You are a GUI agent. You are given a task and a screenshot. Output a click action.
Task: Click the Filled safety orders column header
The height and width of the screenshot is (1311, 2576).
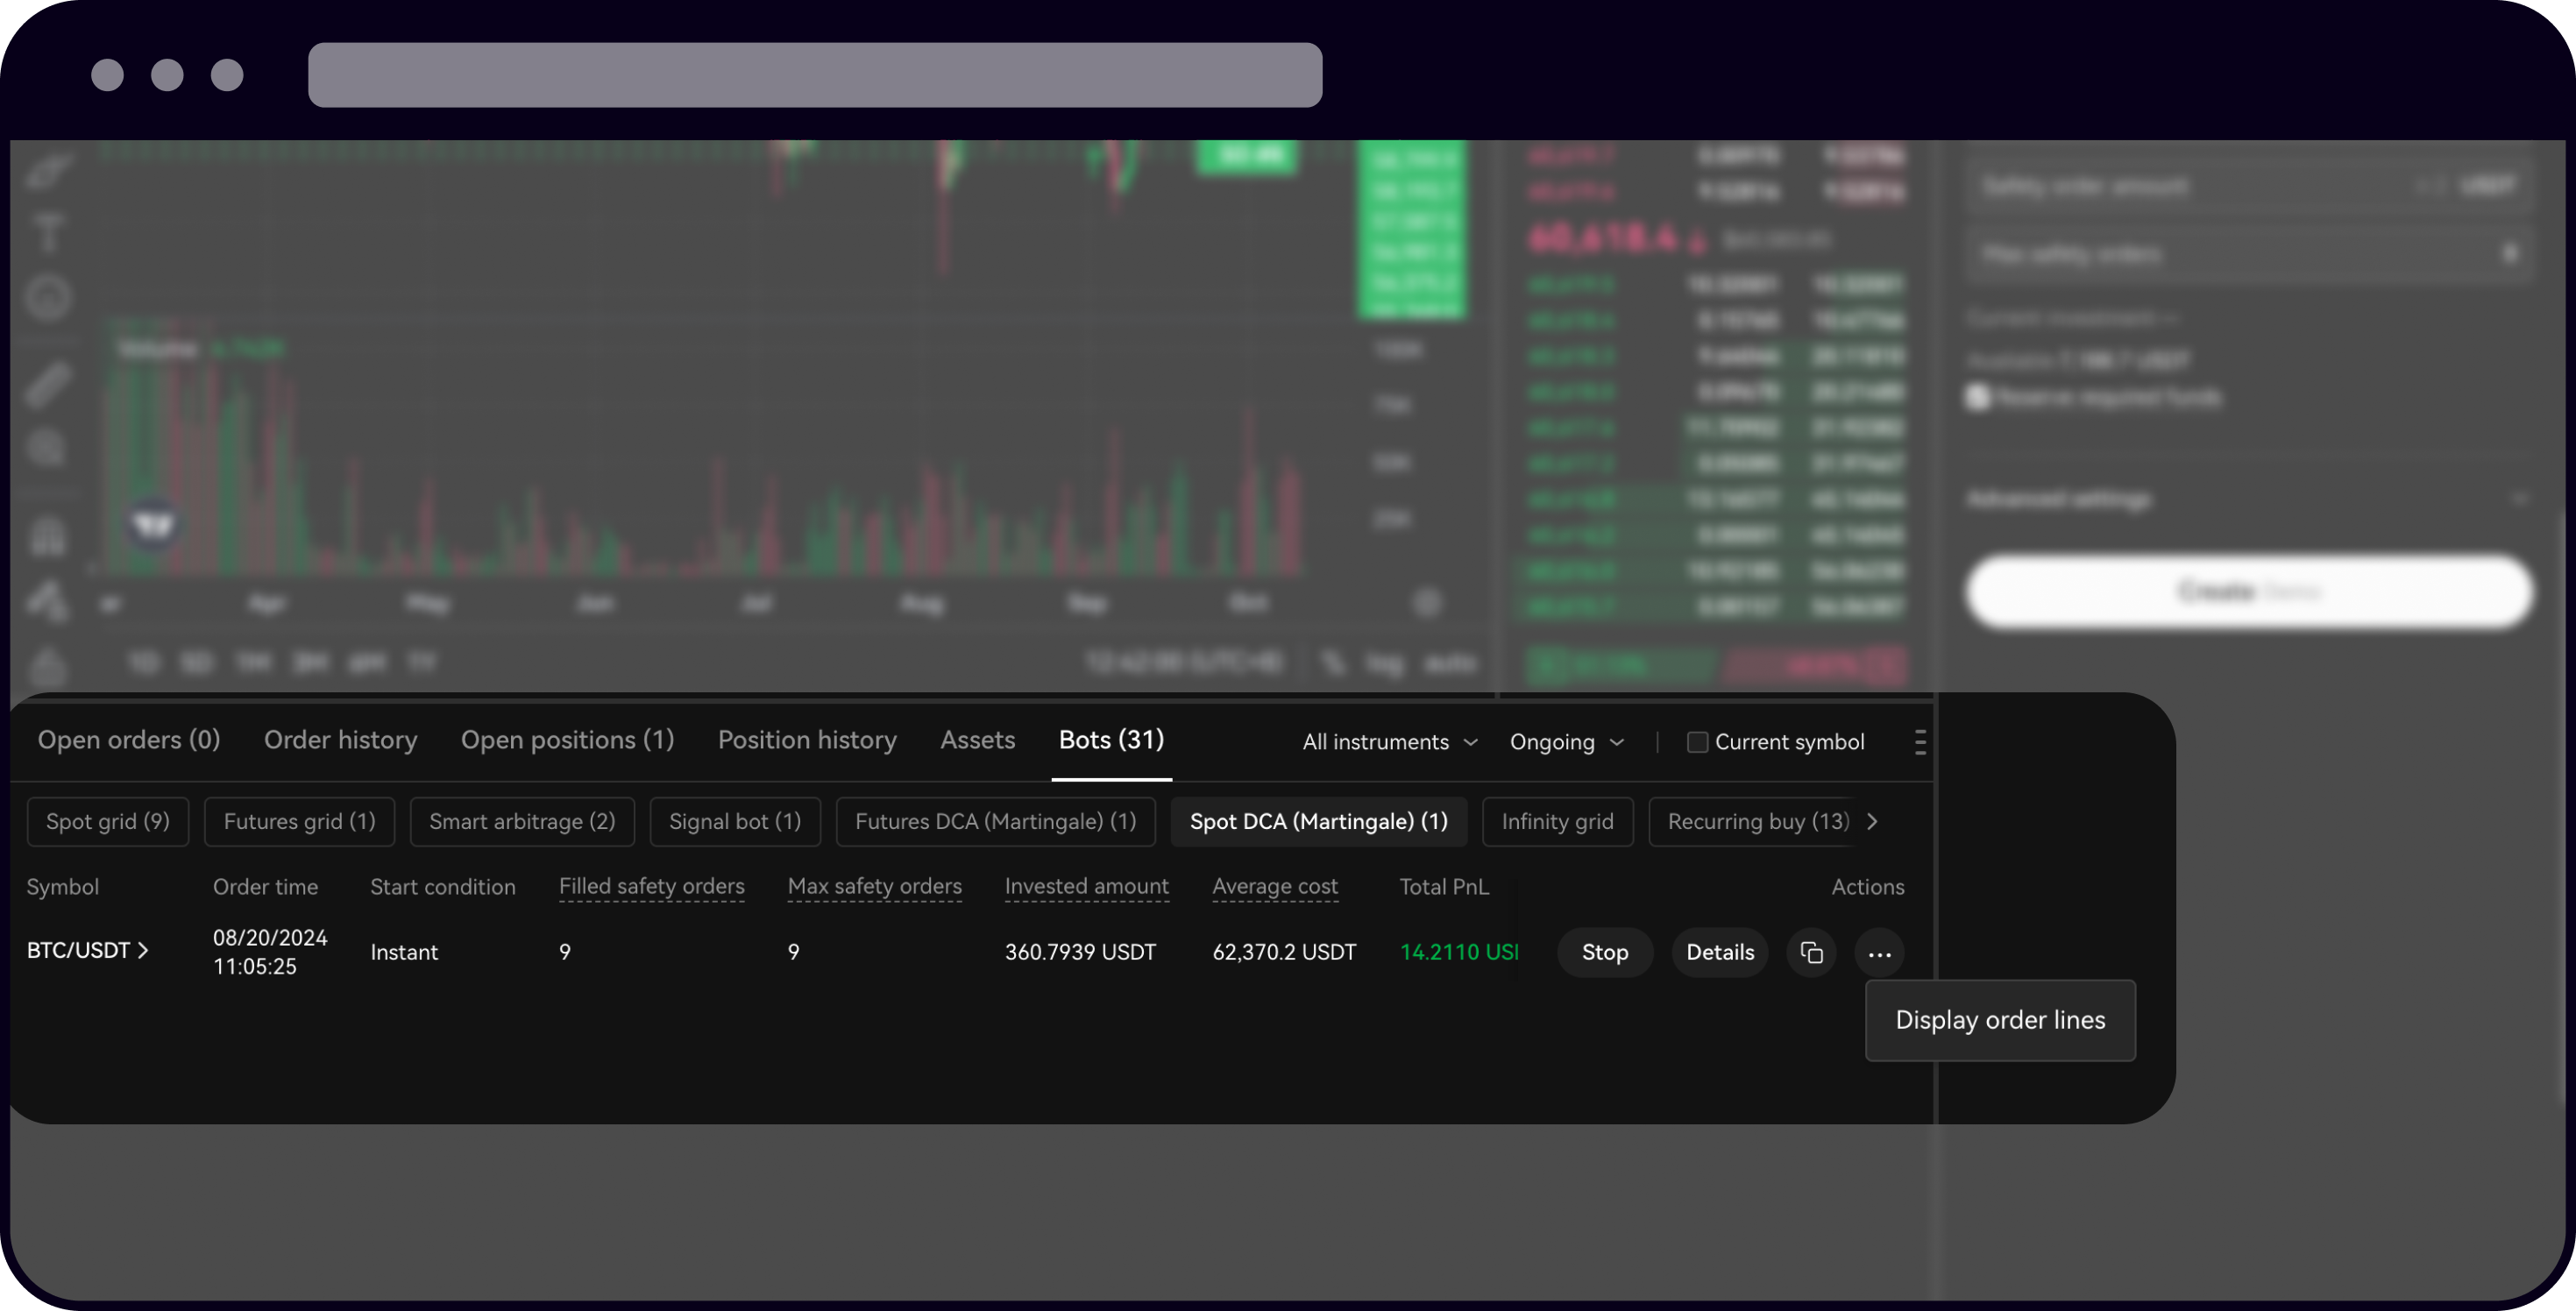point(651,887)
